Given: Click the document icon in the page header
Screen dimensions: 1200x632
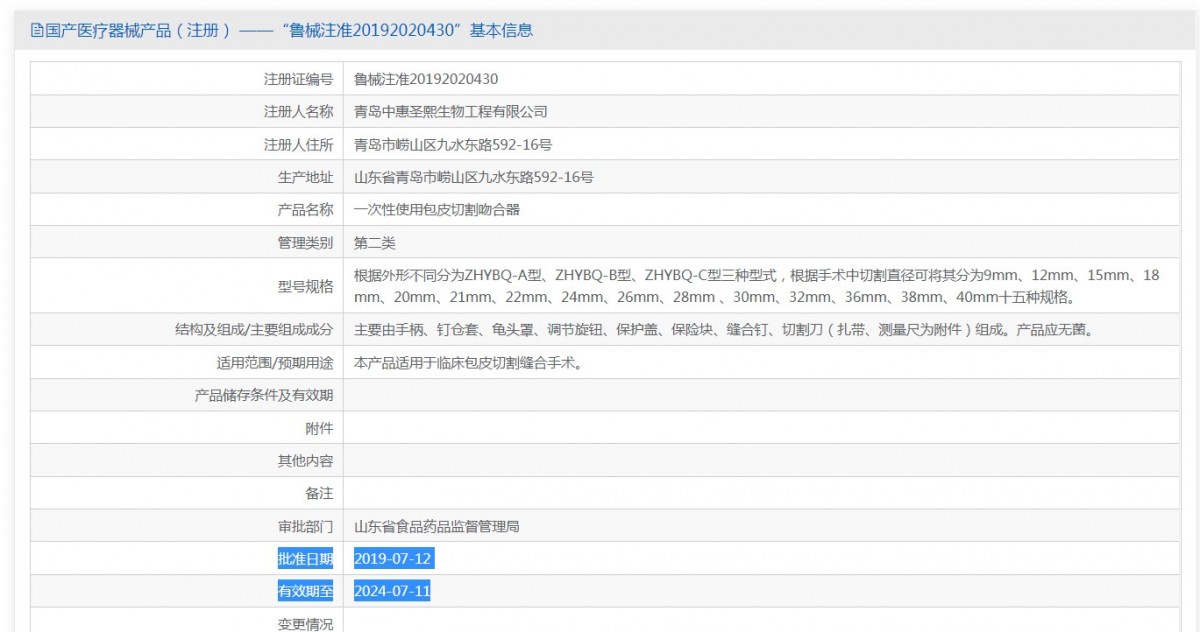Looking at the screenshot, I should (x=37, y=31).
